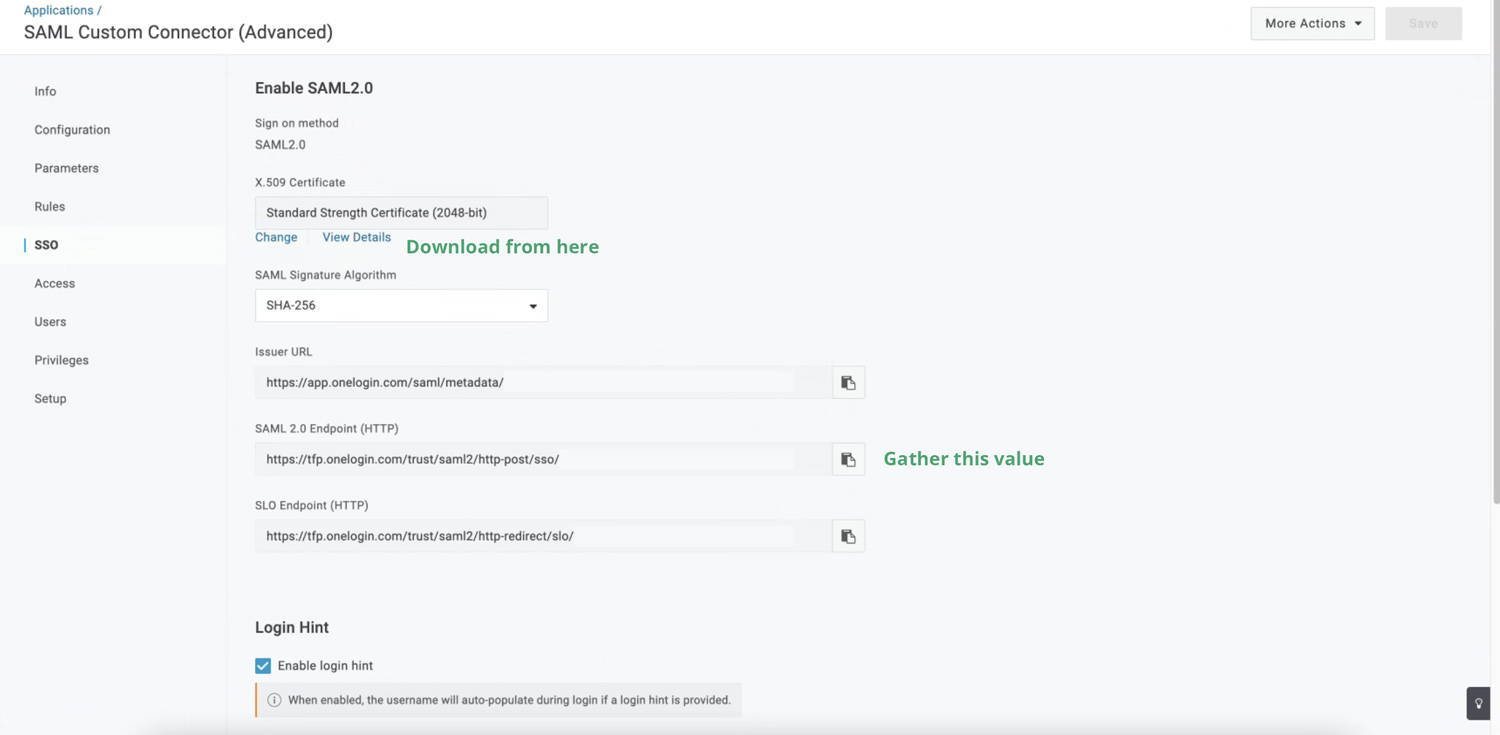Open the Access settings tab
Viewport: 1500px width, 735px height.
54,284
